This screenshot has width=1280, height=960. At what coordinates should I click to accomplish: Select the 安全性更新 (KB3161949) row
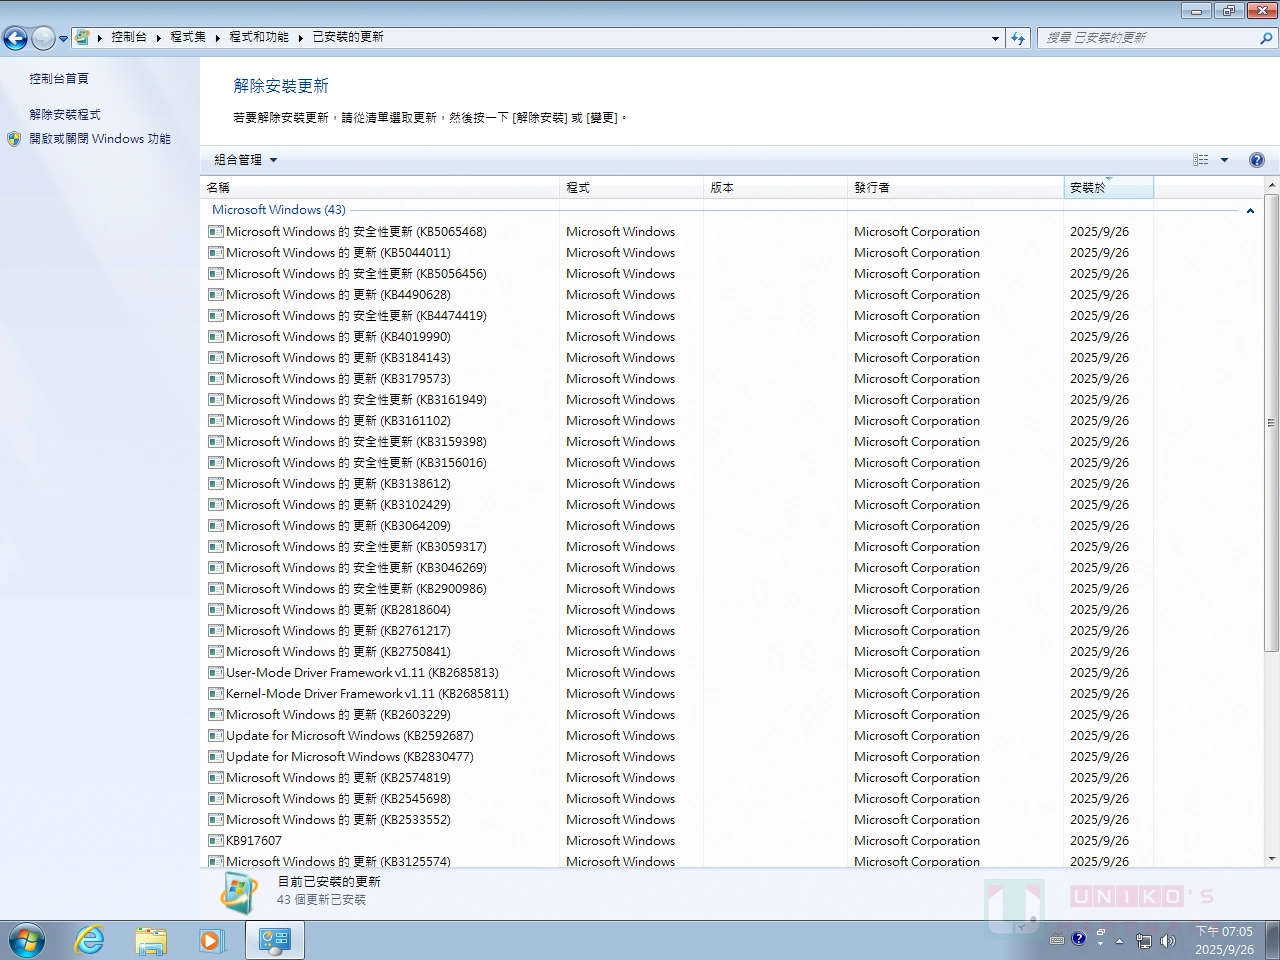(x=678, y=400)
